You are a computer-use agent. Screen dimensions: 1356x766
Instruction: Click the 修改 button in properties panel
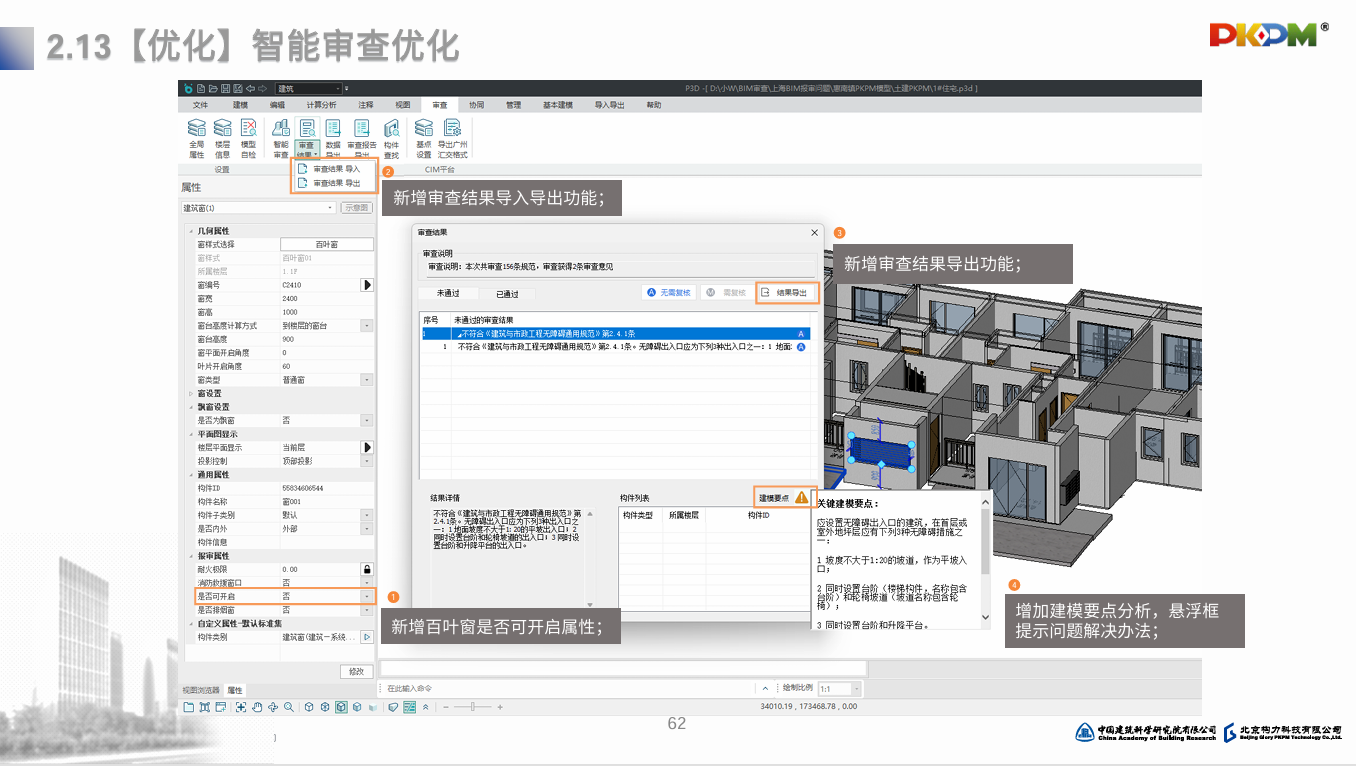(x=356, y=671)
